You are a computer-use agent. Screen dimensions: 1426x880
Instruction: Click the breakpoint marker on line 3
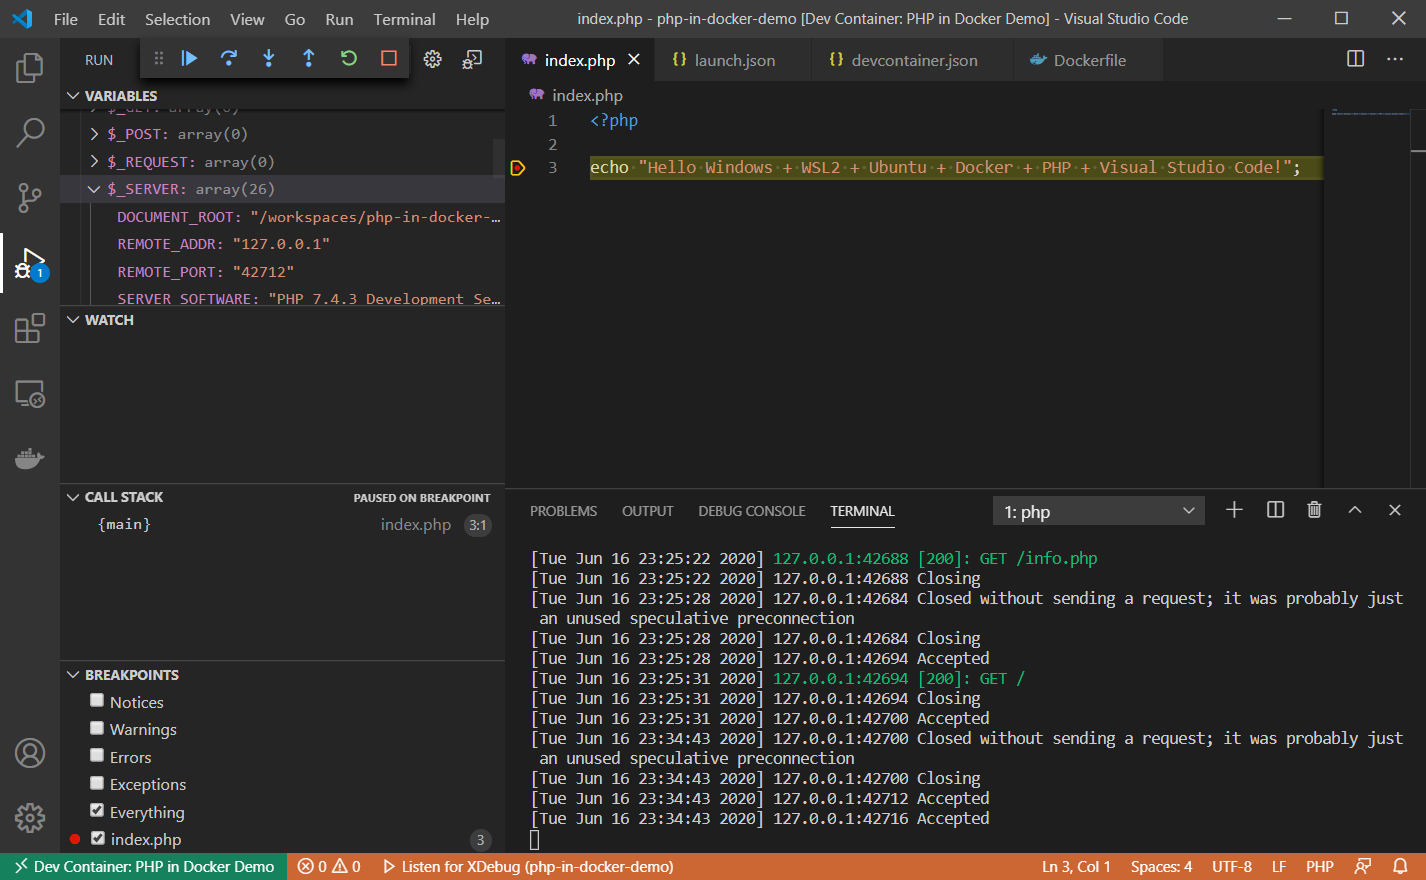518,168
